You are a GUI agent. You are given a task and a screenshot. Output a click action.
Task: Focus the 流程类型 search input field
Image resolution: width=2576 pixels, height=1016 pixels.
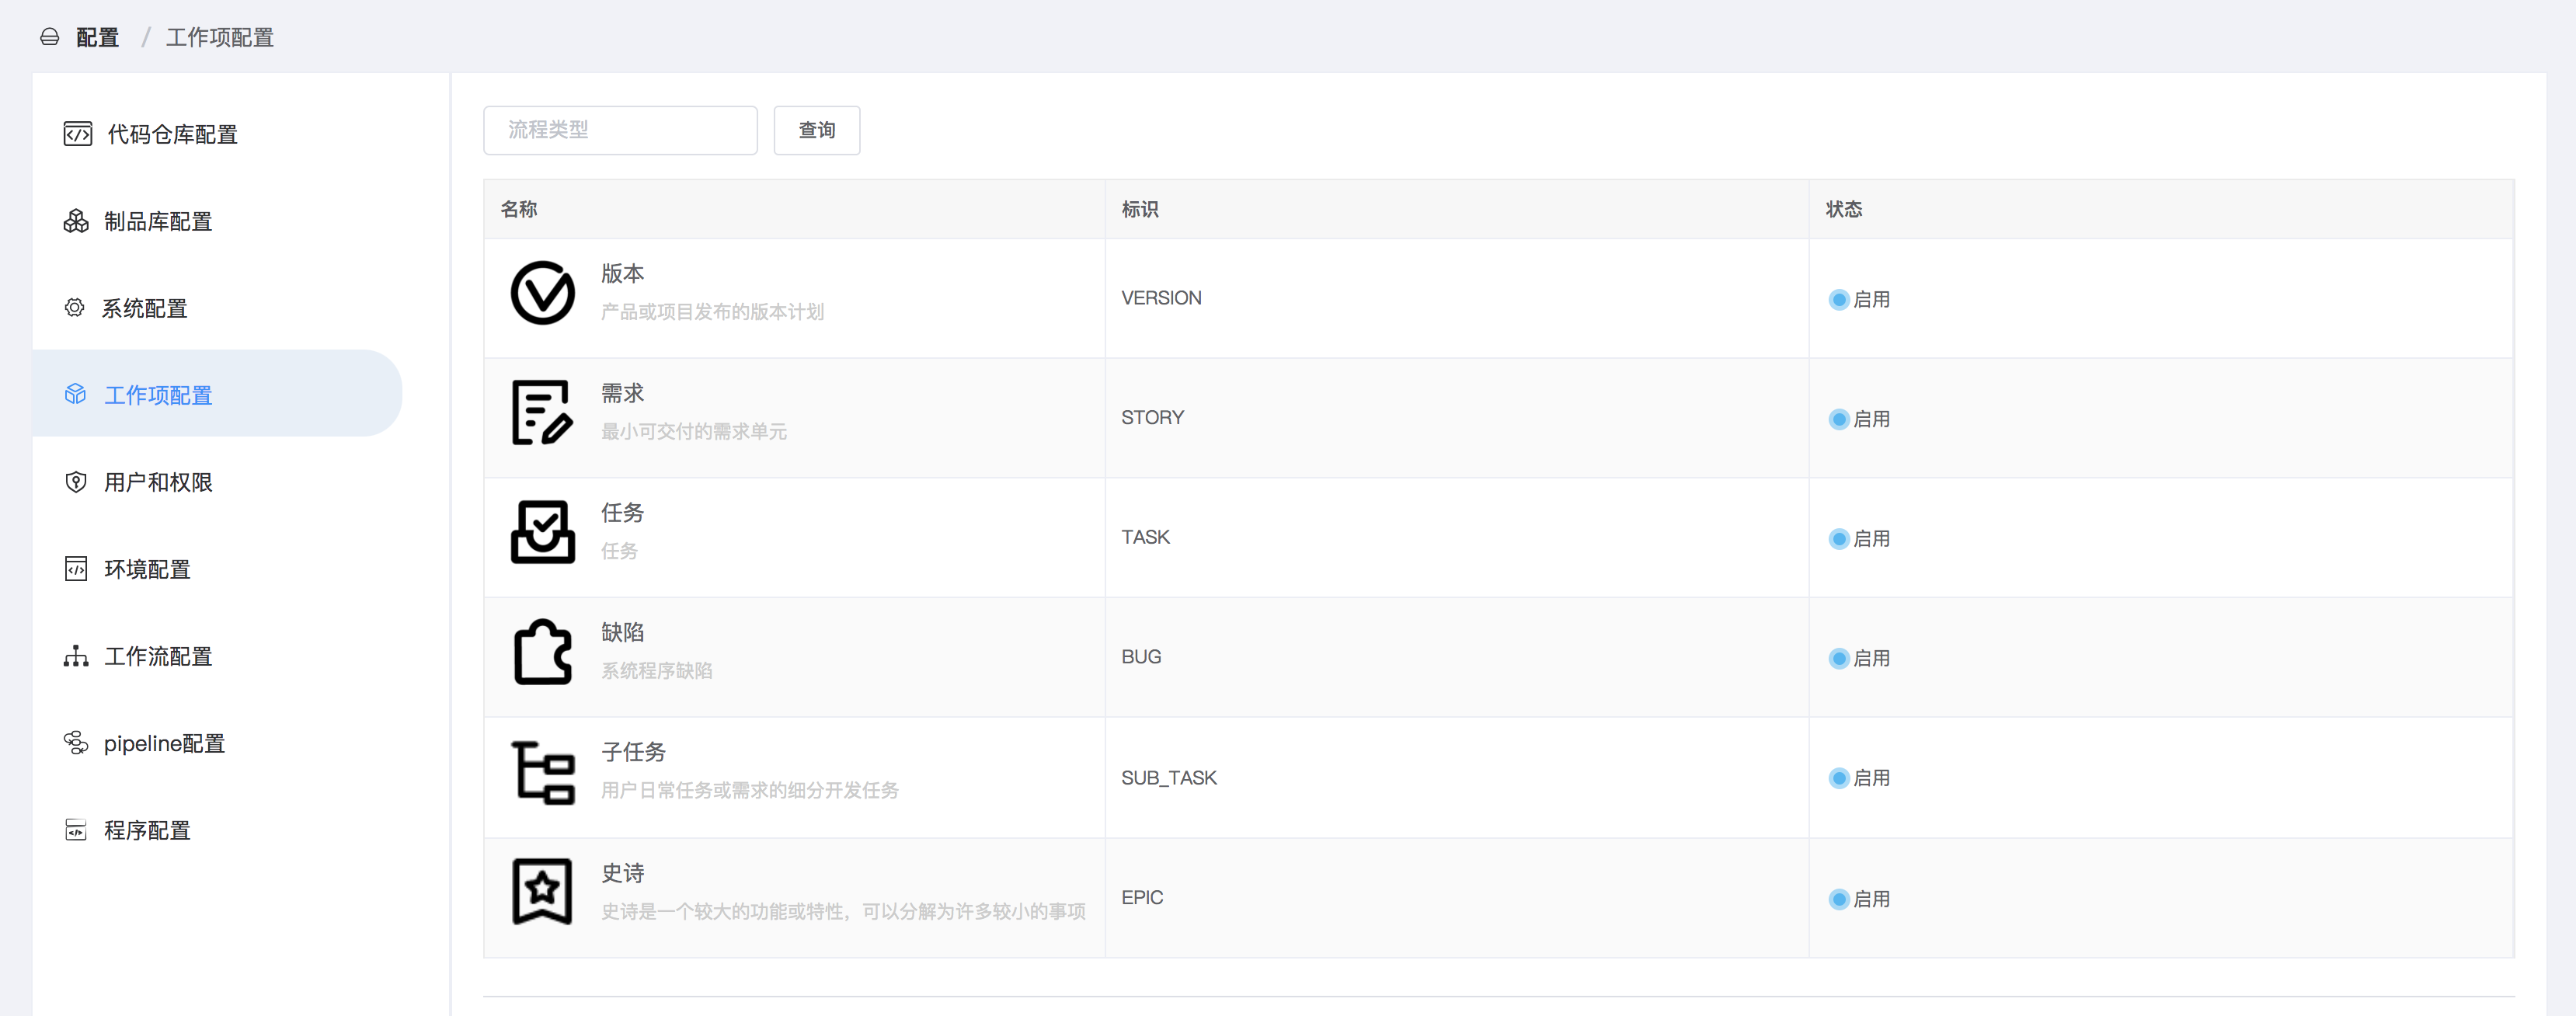[620, 130]
